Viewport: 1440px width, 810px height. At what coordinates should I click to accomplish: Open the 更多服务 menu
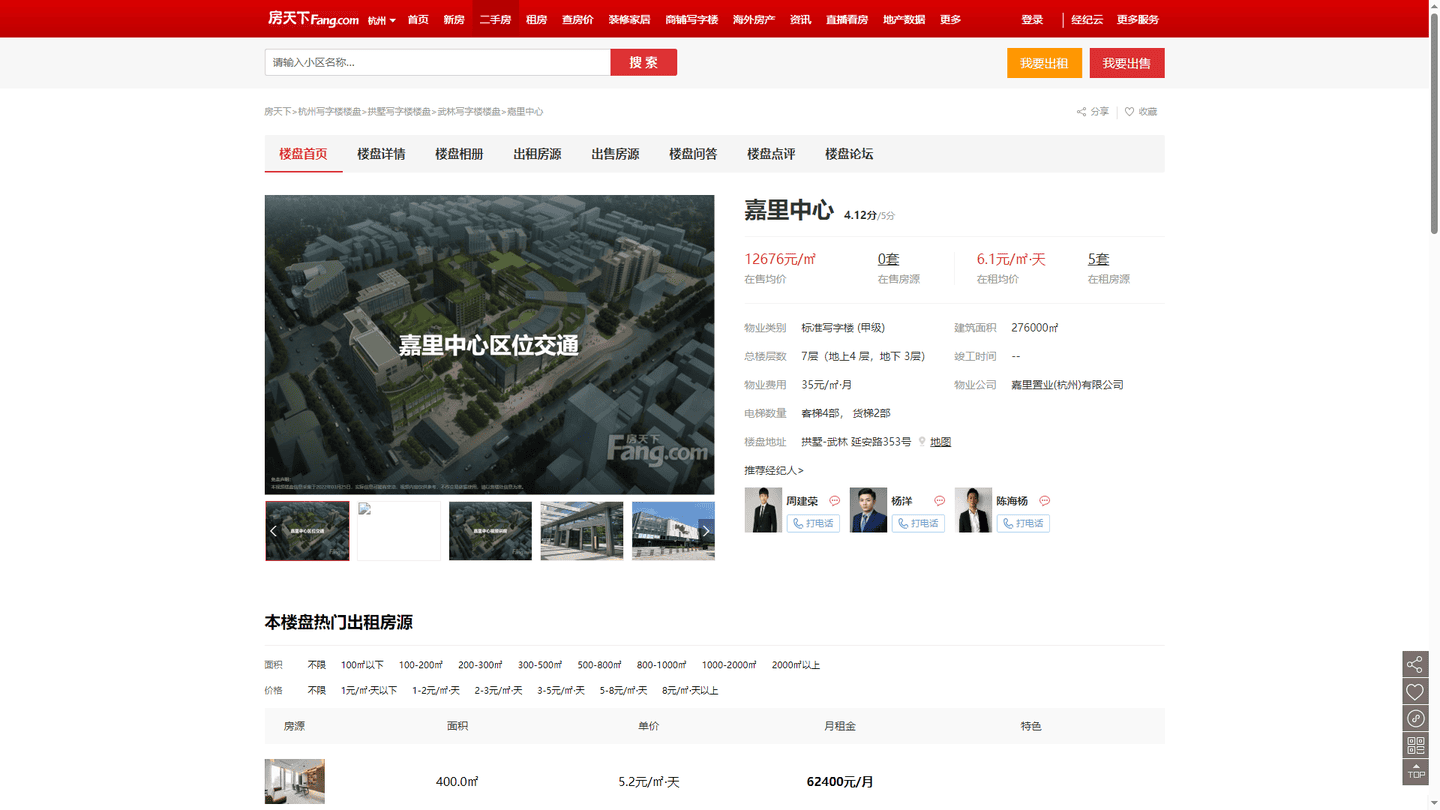pyautogui.click(x=1138, y=20)
